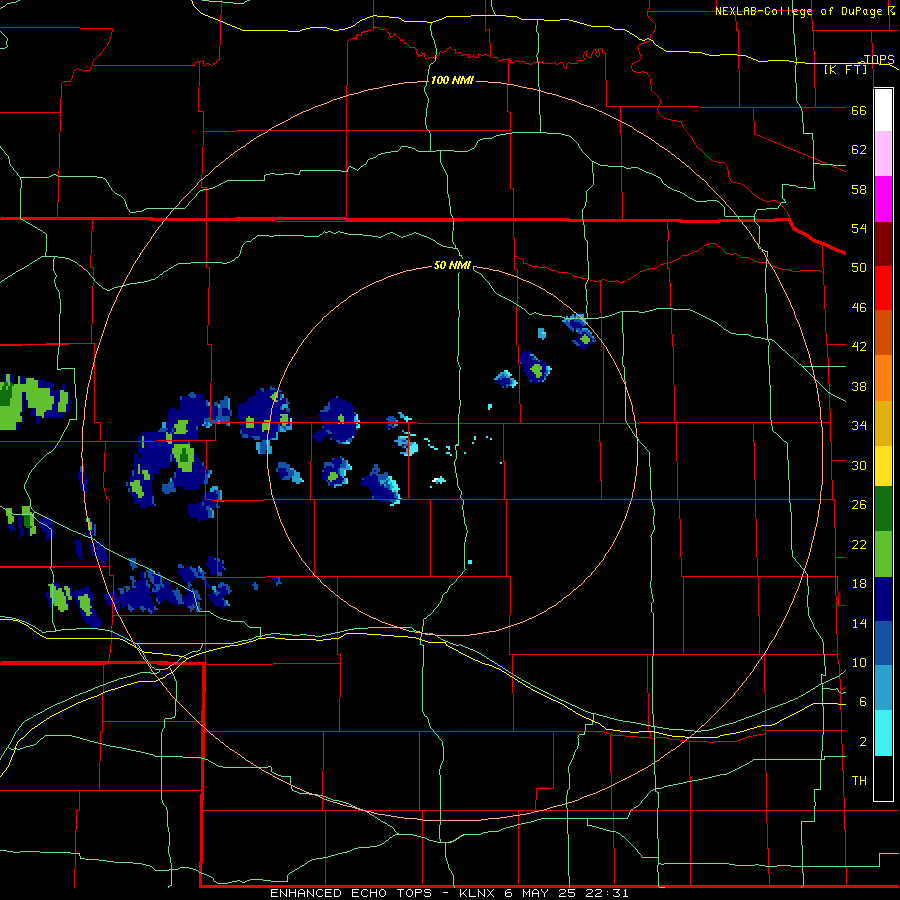Click the TH legend label

pyautogui.click(x=859, y=781)
